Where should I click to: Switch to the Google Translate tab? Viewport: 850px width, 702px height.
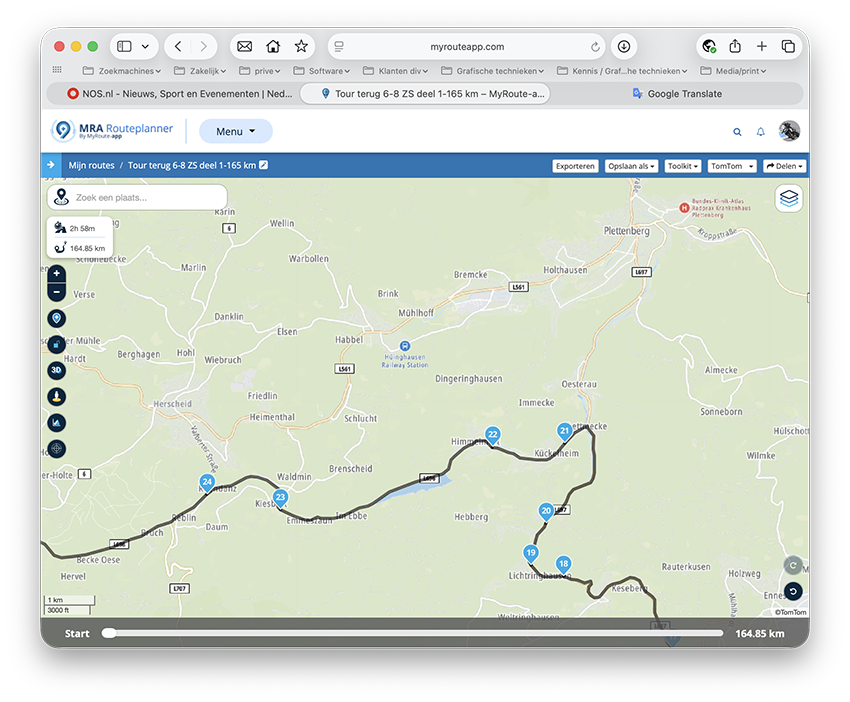click(x=677, y=94)
